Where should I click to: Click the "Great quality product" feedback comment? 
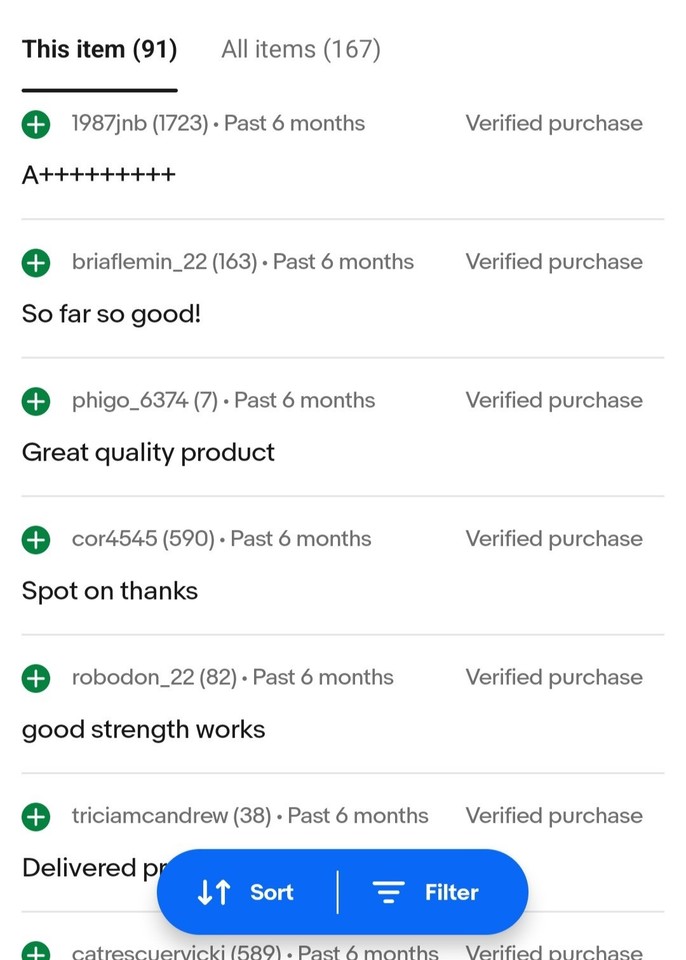coord(148,453)
